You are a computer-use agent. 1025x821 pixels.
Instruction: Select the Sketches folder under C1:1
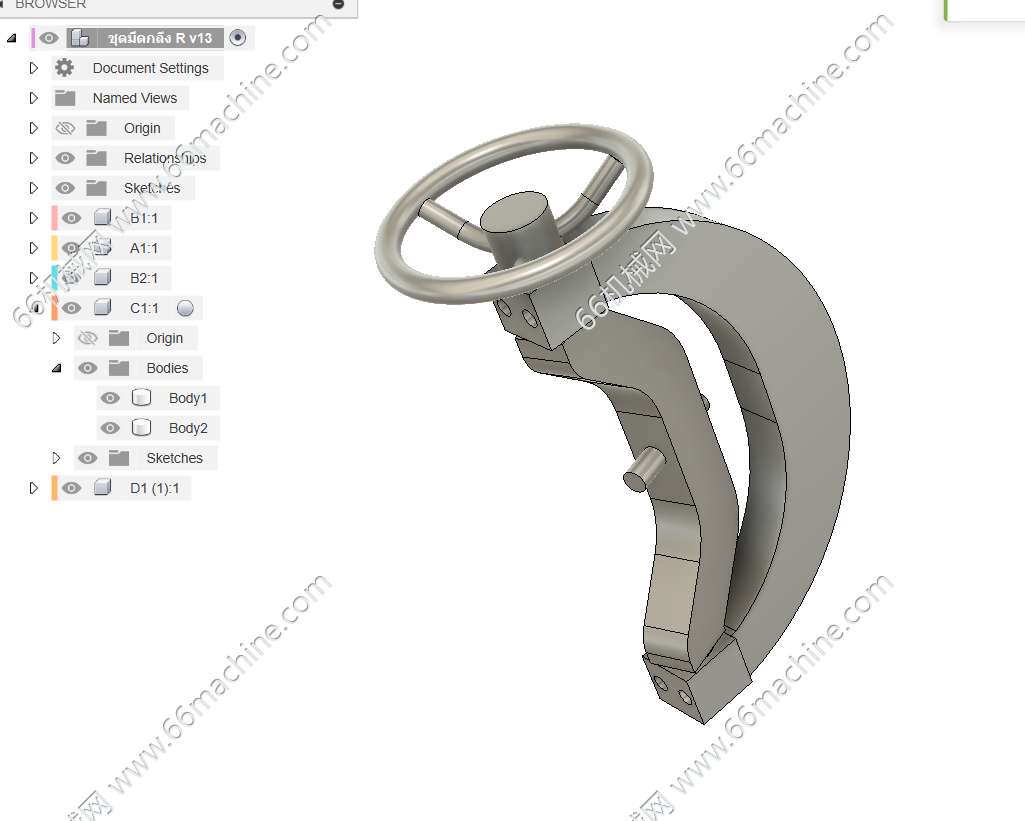[174, 458]
